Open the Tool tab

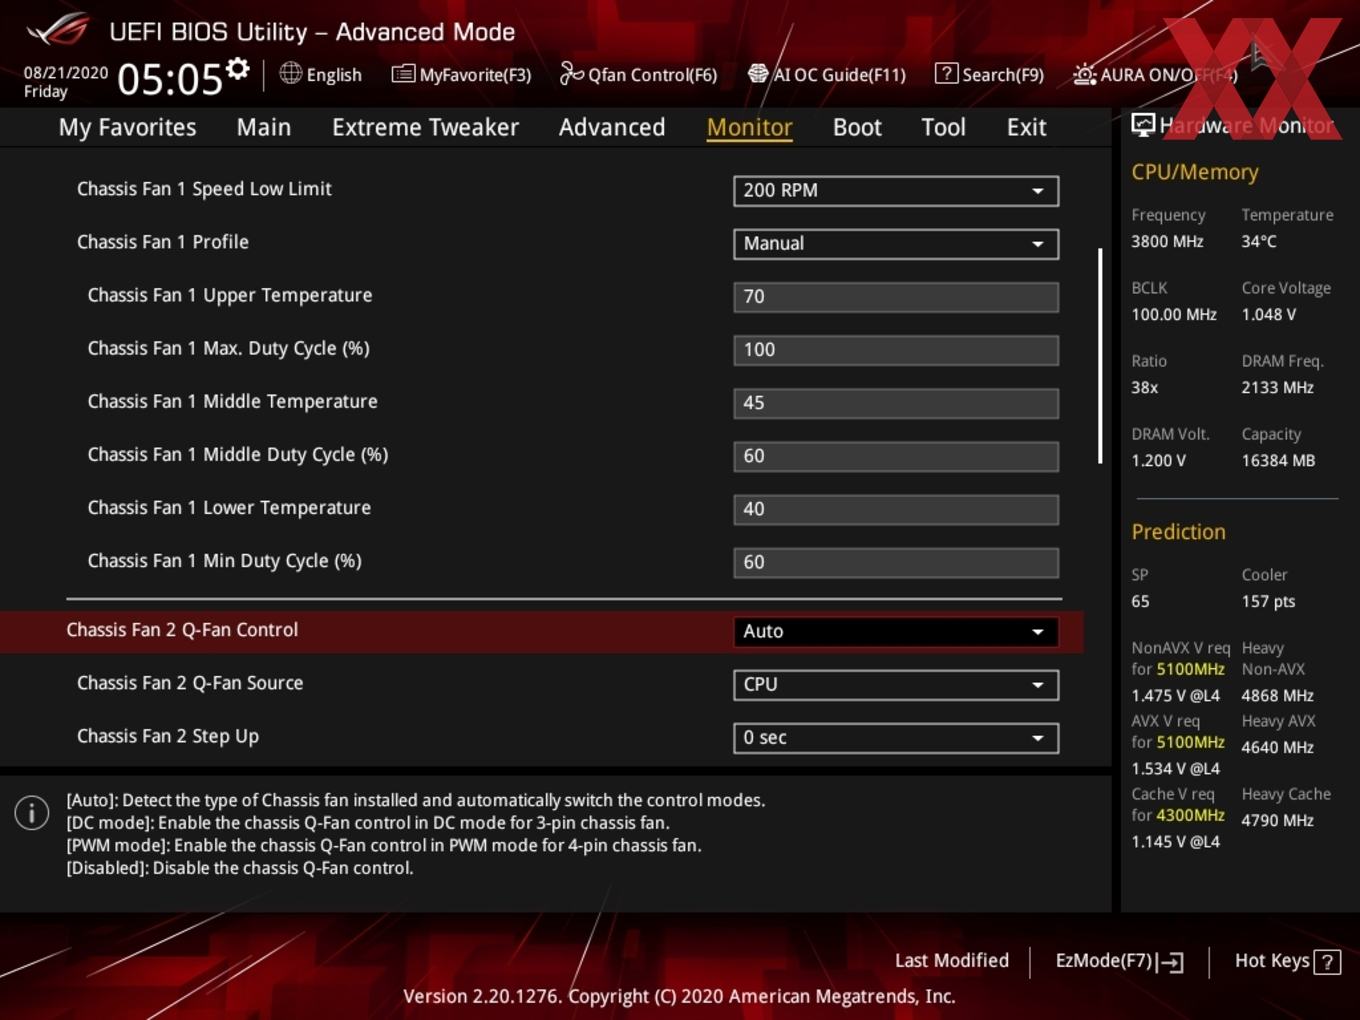943,127
